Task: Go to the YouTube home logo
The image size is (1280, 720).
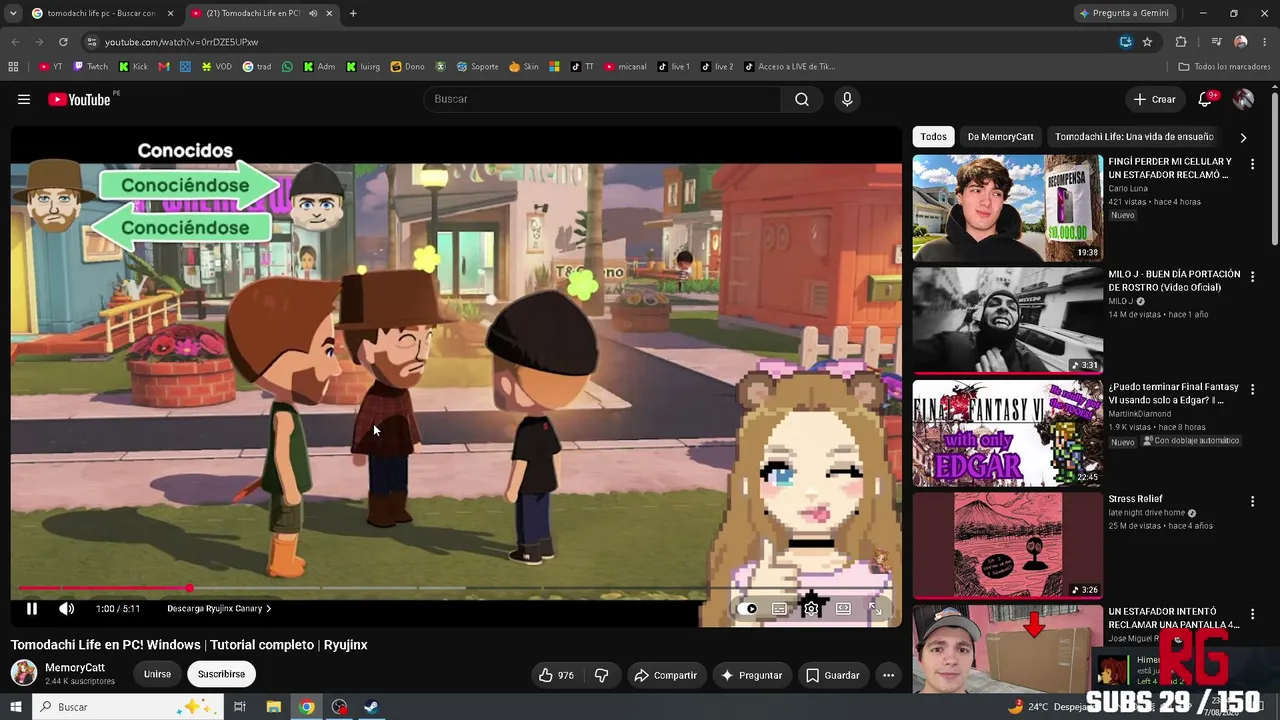Action: pos(79,99)
